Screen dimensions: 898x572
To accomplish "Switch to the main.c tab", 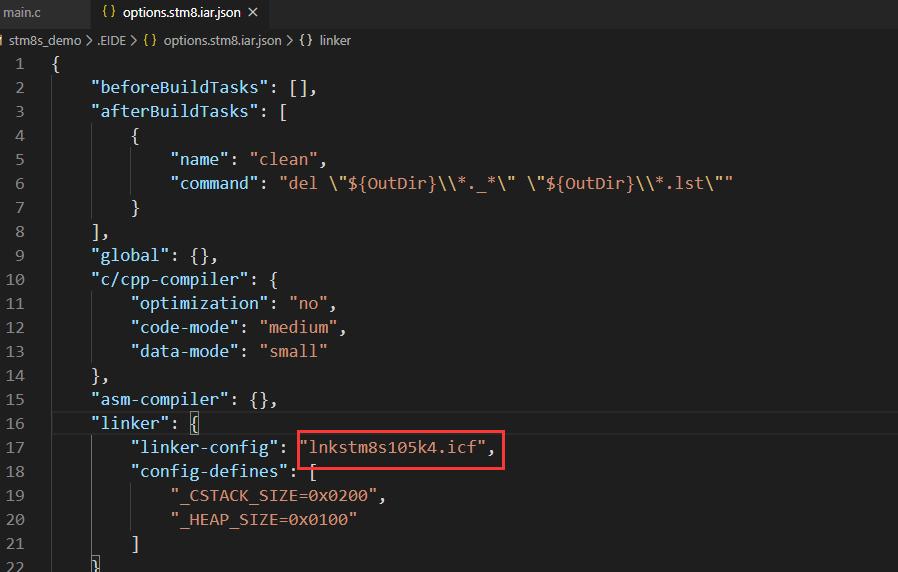I will [x=22, y=13].
